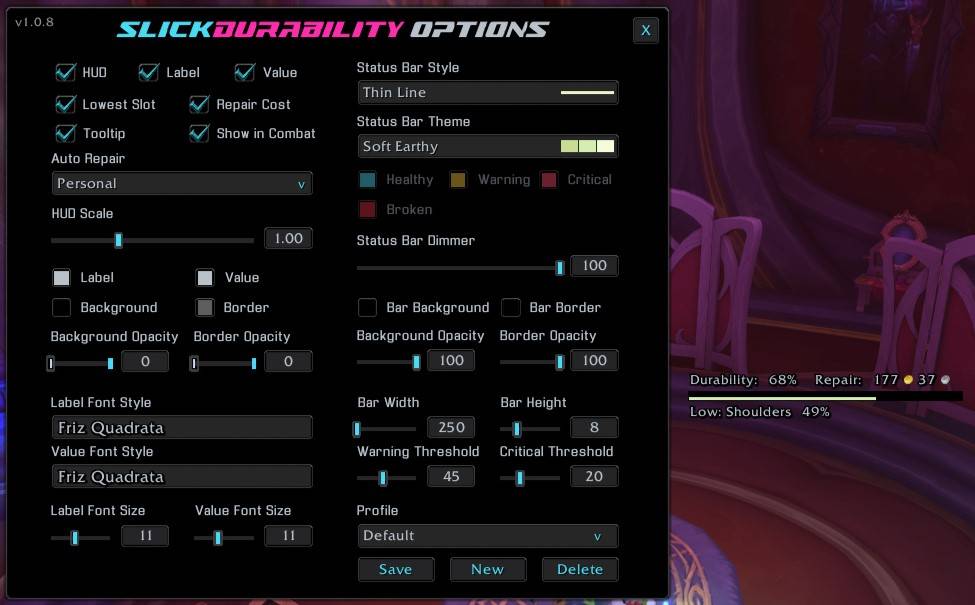Uncheck the Lowest Slot checkbox
Screen dimensions: 975x605
click(x=65, y=104)
